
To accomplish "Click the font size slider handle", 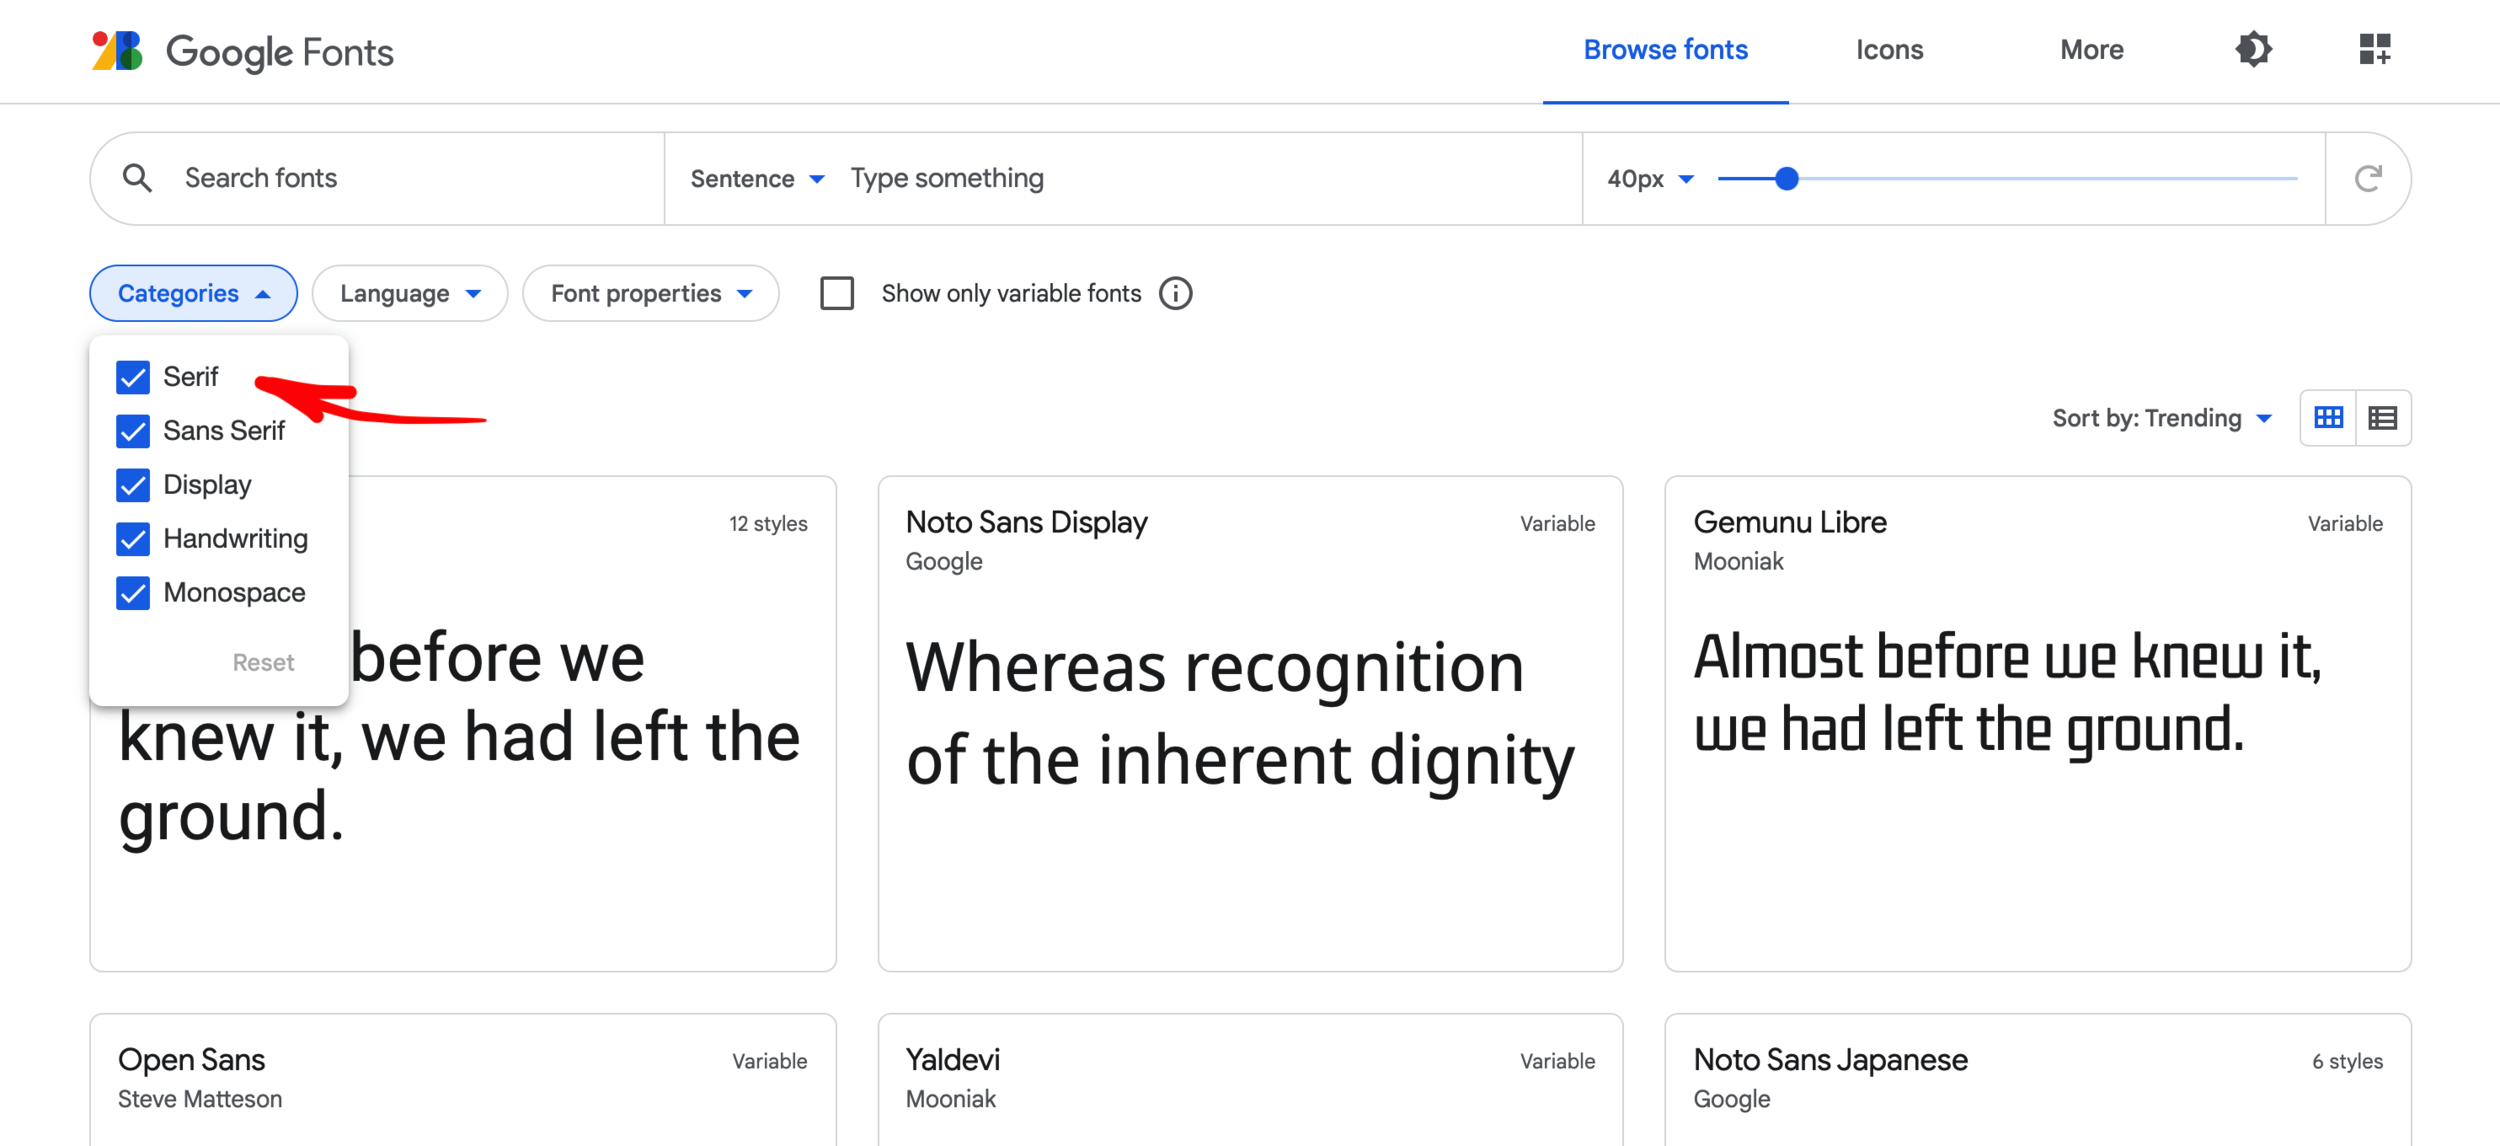I will point(1787,178).
